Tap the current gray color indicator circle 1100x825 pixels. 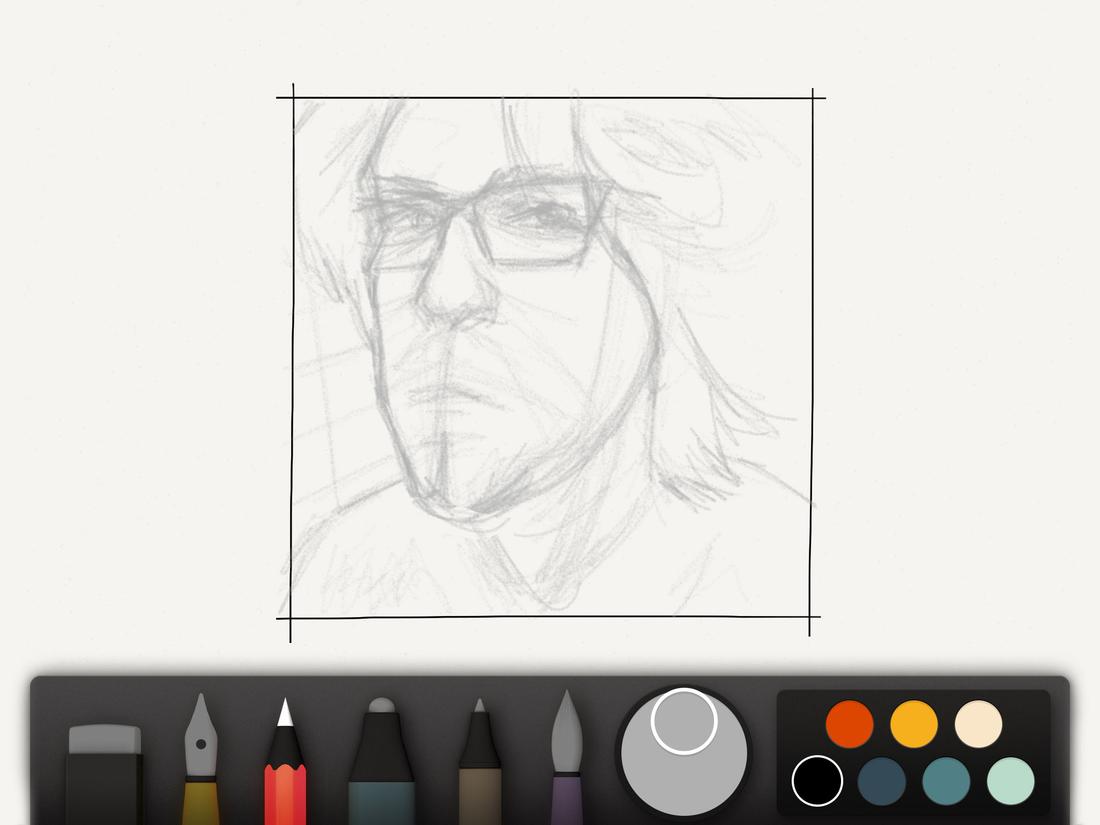coord(685,720)
